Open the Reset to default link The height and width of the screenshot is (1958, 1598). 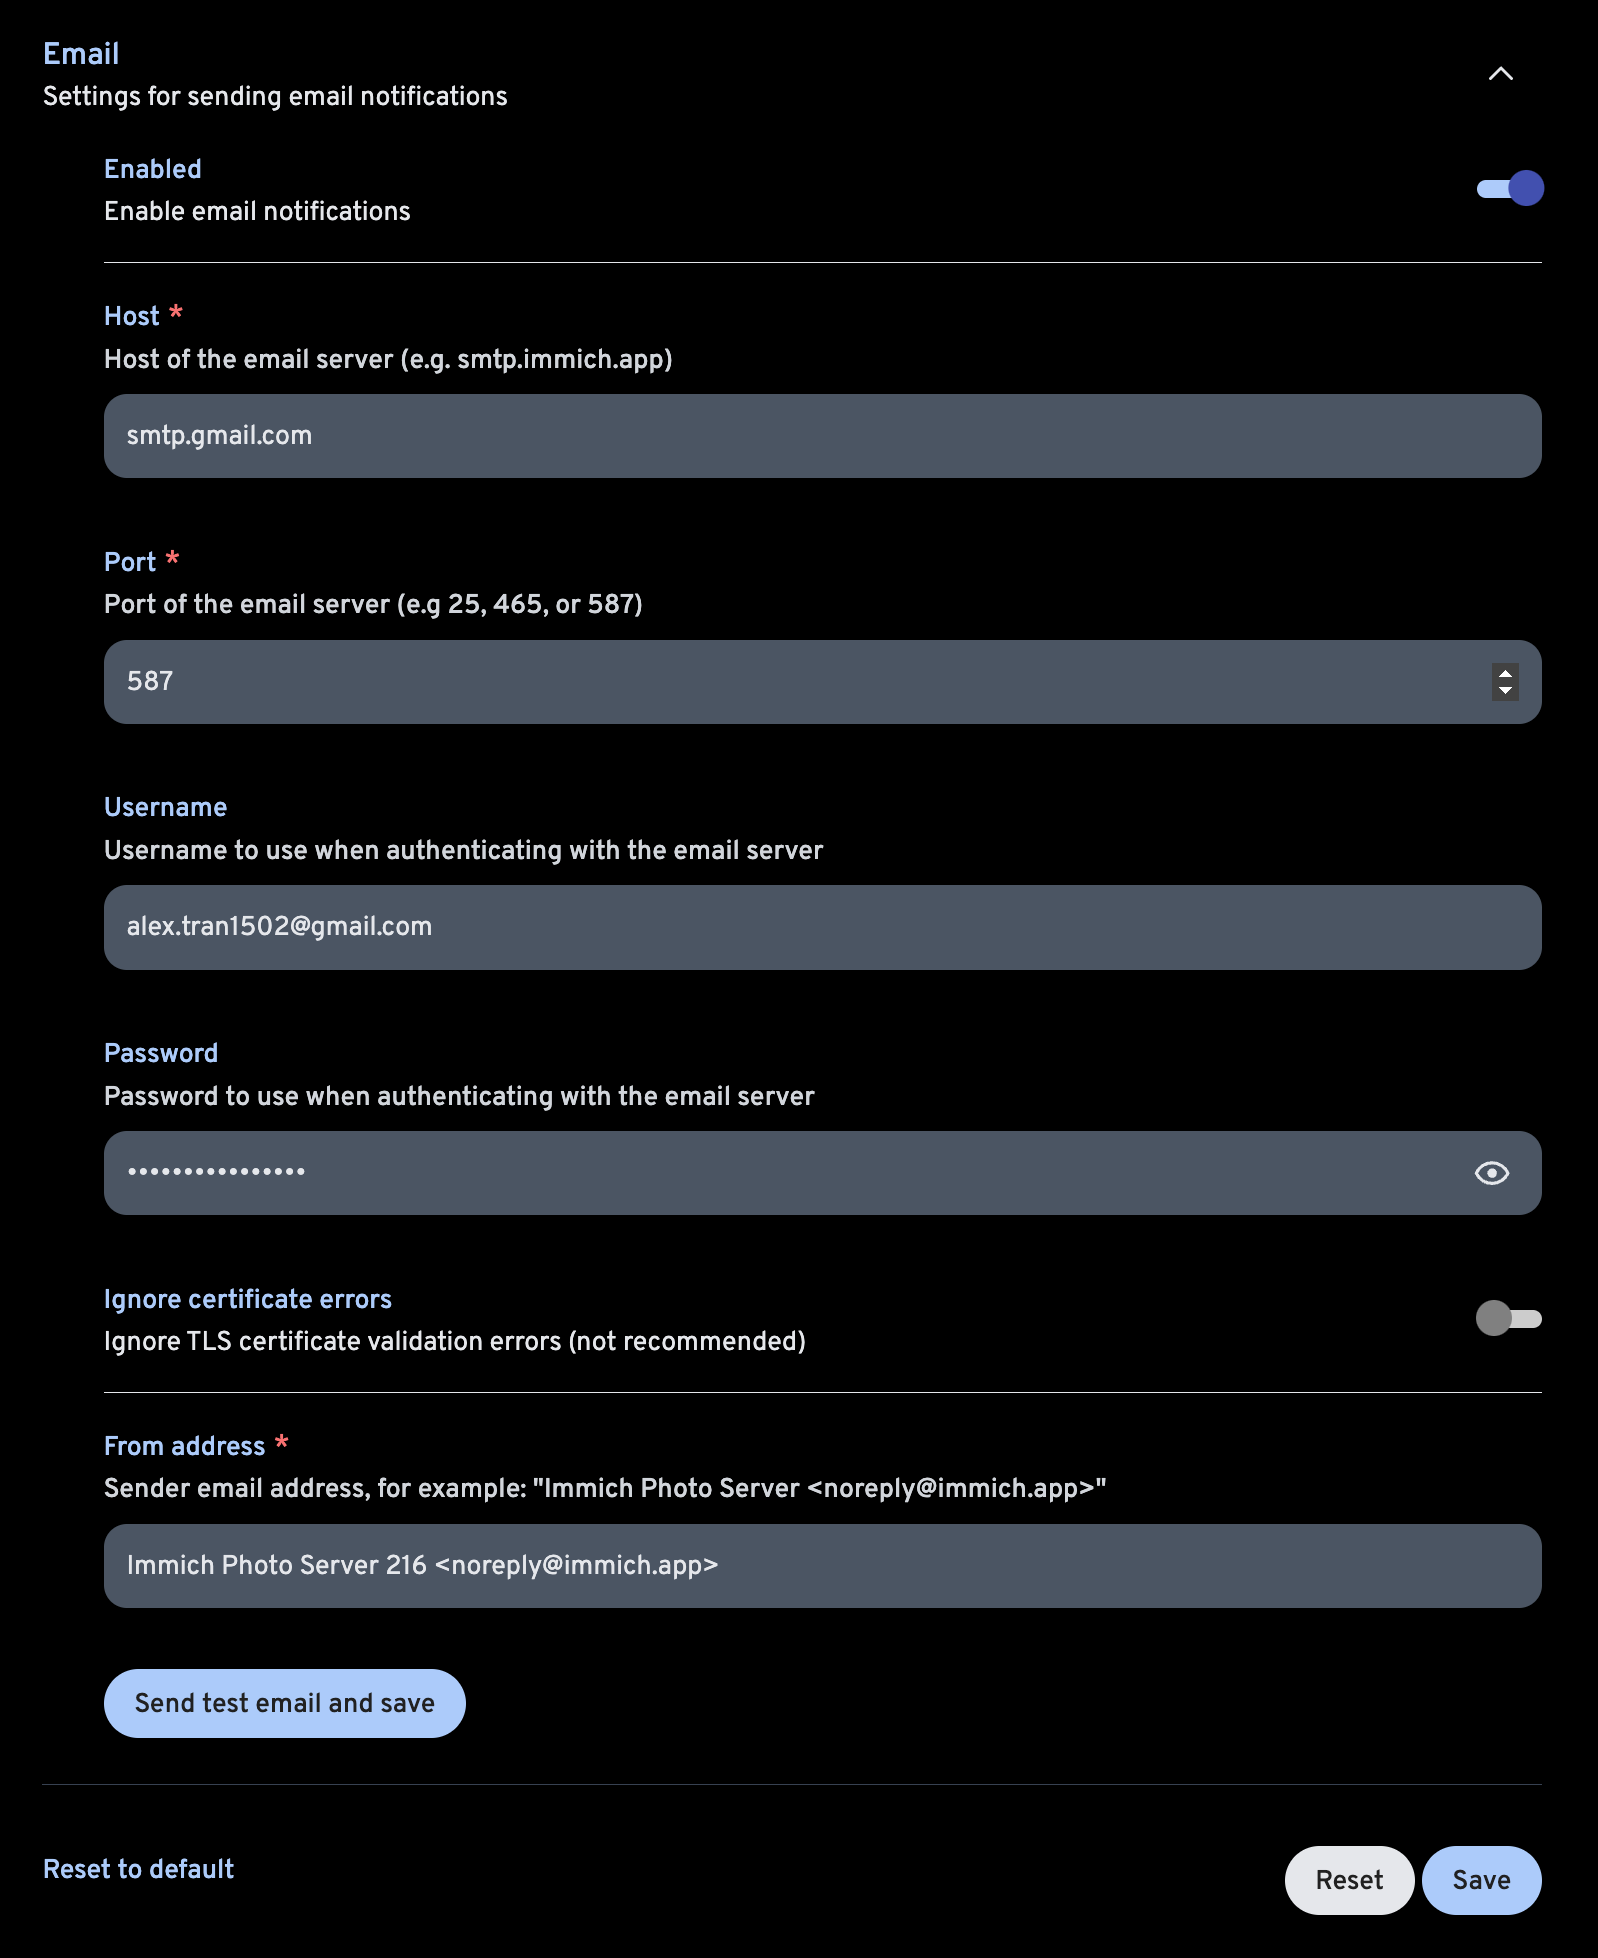click(138, 1869)
